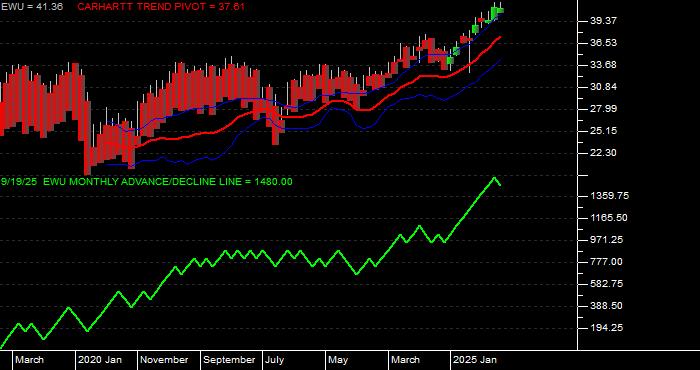Click the 33.68 price axis value
This screenshot has height=370, width=700.
(x=604, y=65)
